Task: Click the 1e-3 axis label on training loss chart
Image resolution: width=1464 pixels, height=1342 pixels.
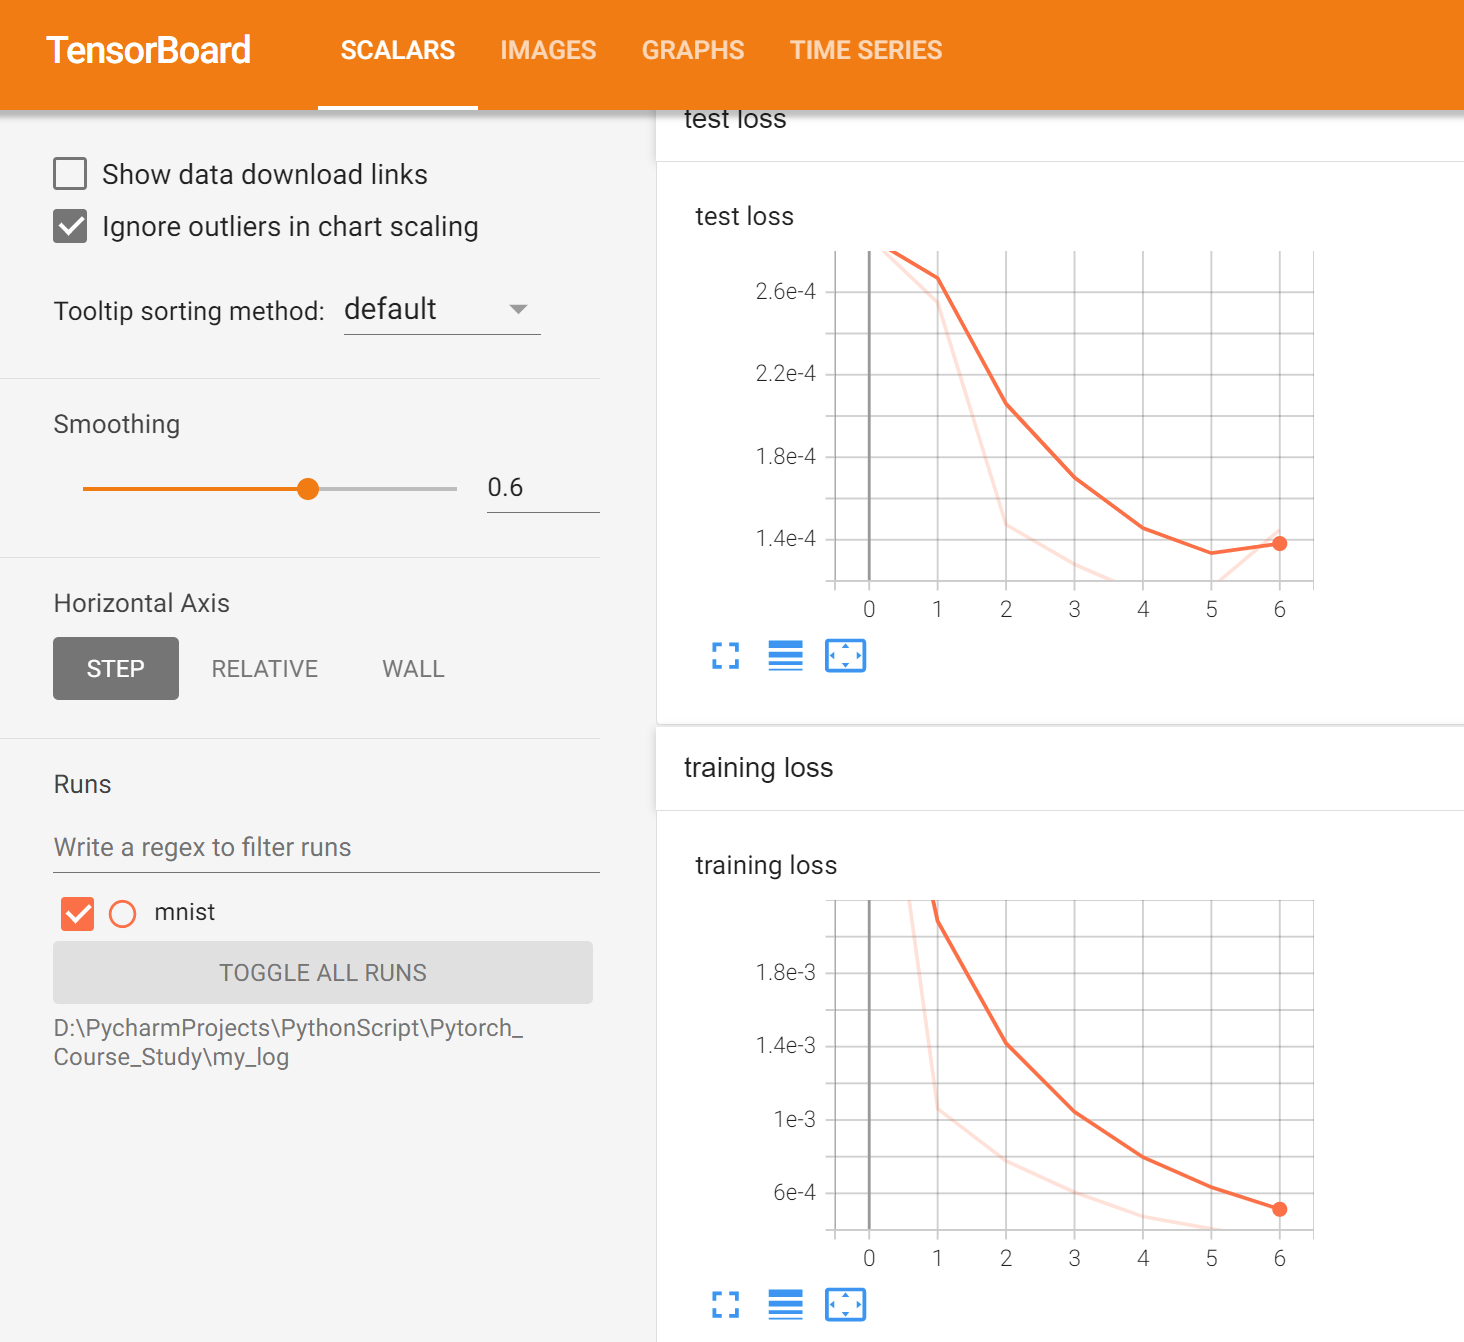Action: [x=795, y=1119]
